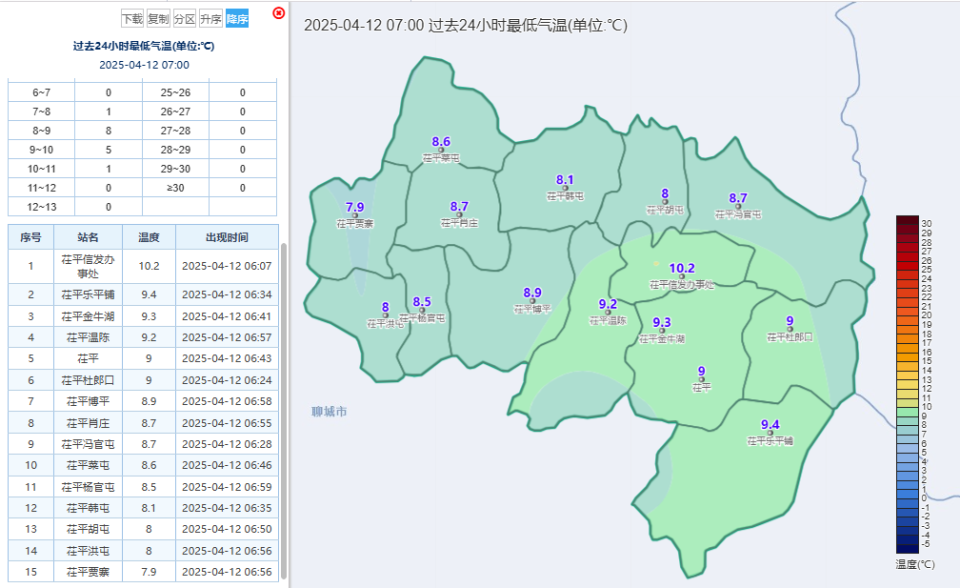Click the 9~10 range cell
960x588 pixels.
[x=42, y=149]
